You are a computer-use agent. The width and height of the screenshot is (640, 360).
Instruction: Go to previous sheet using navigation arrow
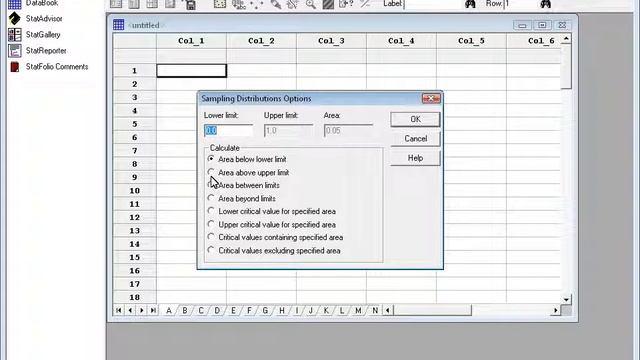[130, 311]
